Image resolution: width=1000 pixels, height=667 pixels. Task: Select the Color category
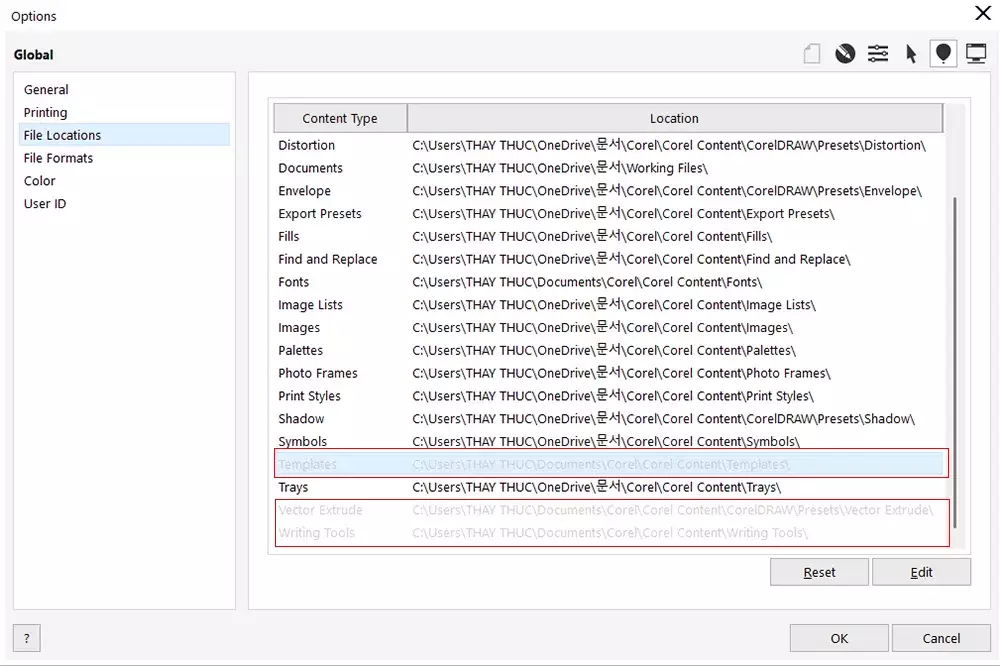click(40, 181)
